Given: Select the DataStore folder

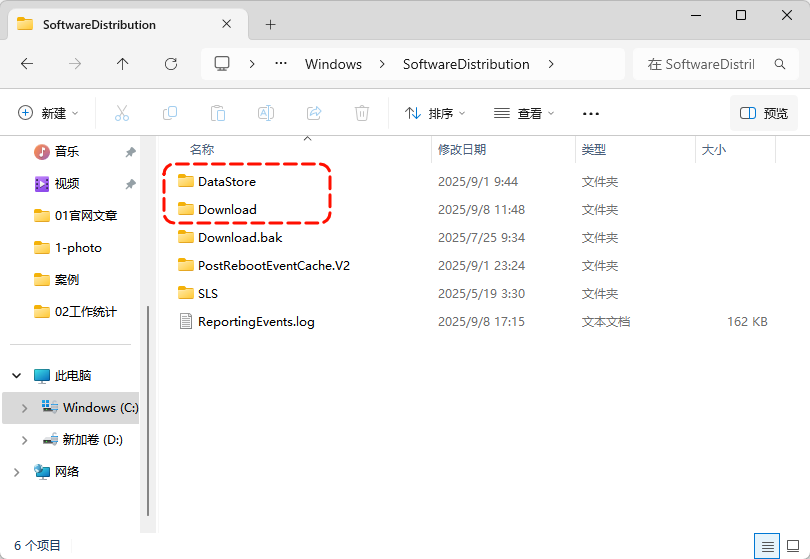Looking at the screenshot, I should pyautogui.click(x=226, y=181).
